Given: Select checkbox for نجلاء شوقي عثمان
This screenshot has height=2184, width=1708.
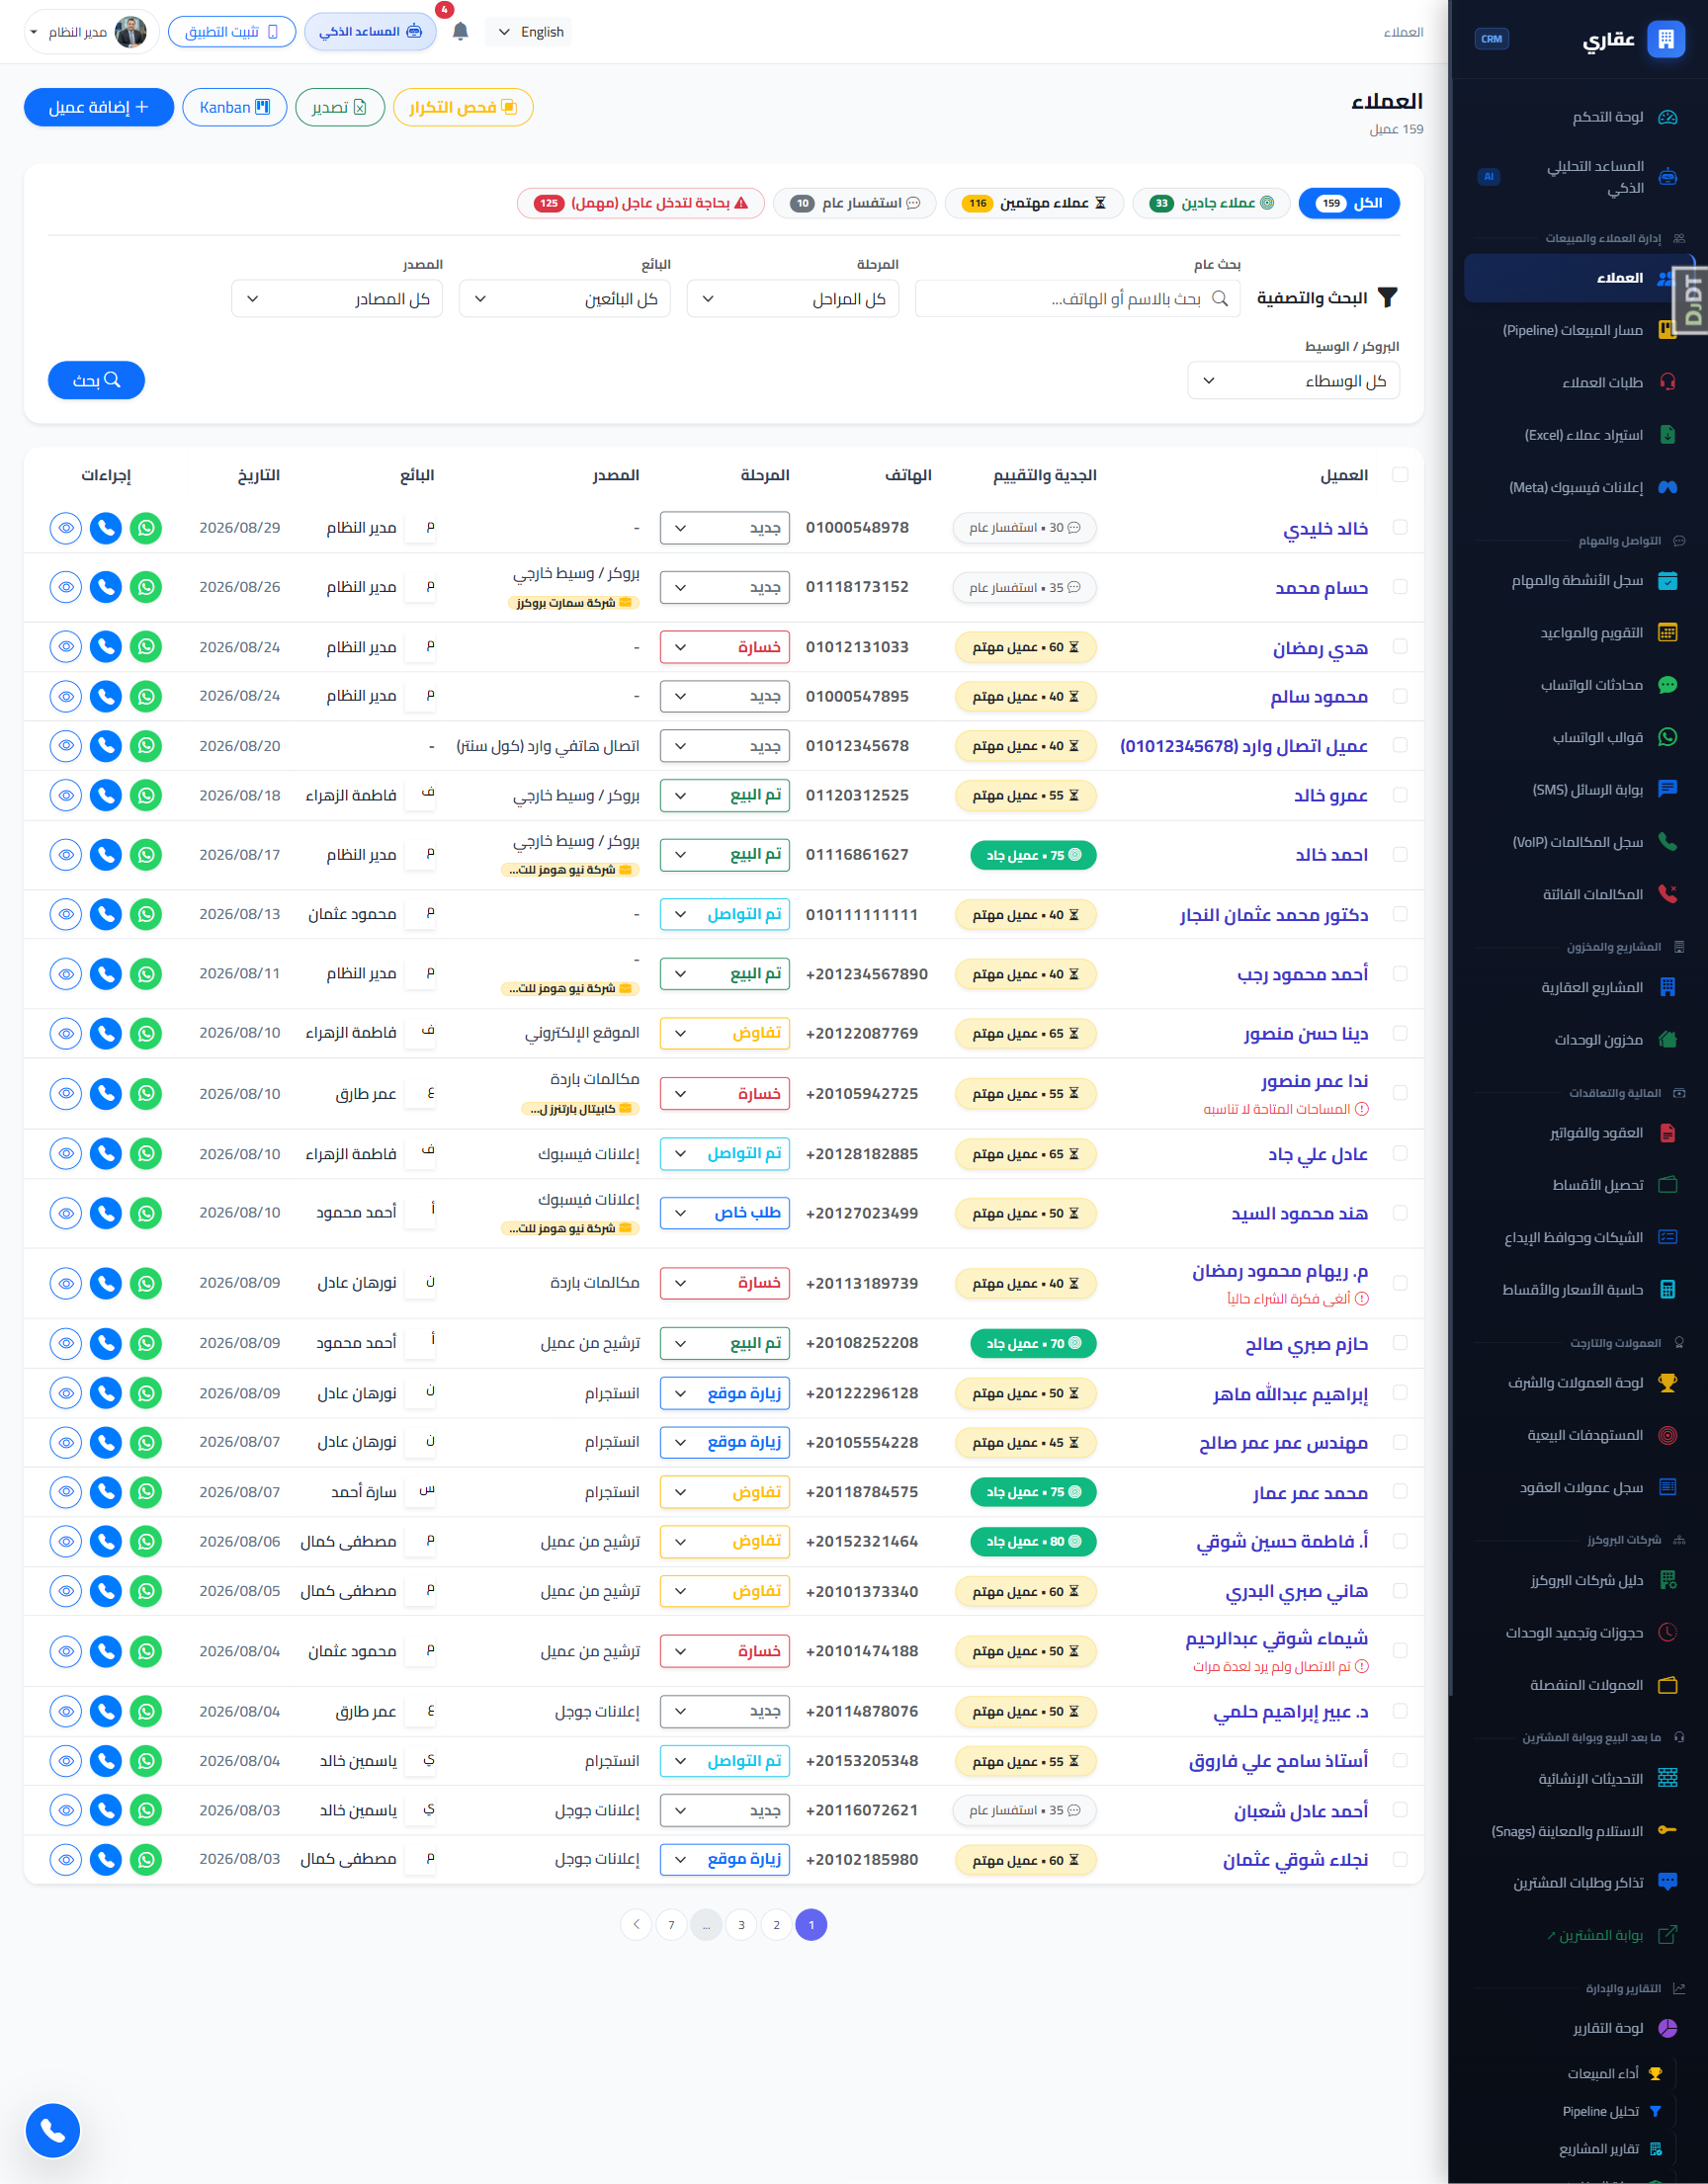Looking at the screenshot, I should click(1400, 1859).
